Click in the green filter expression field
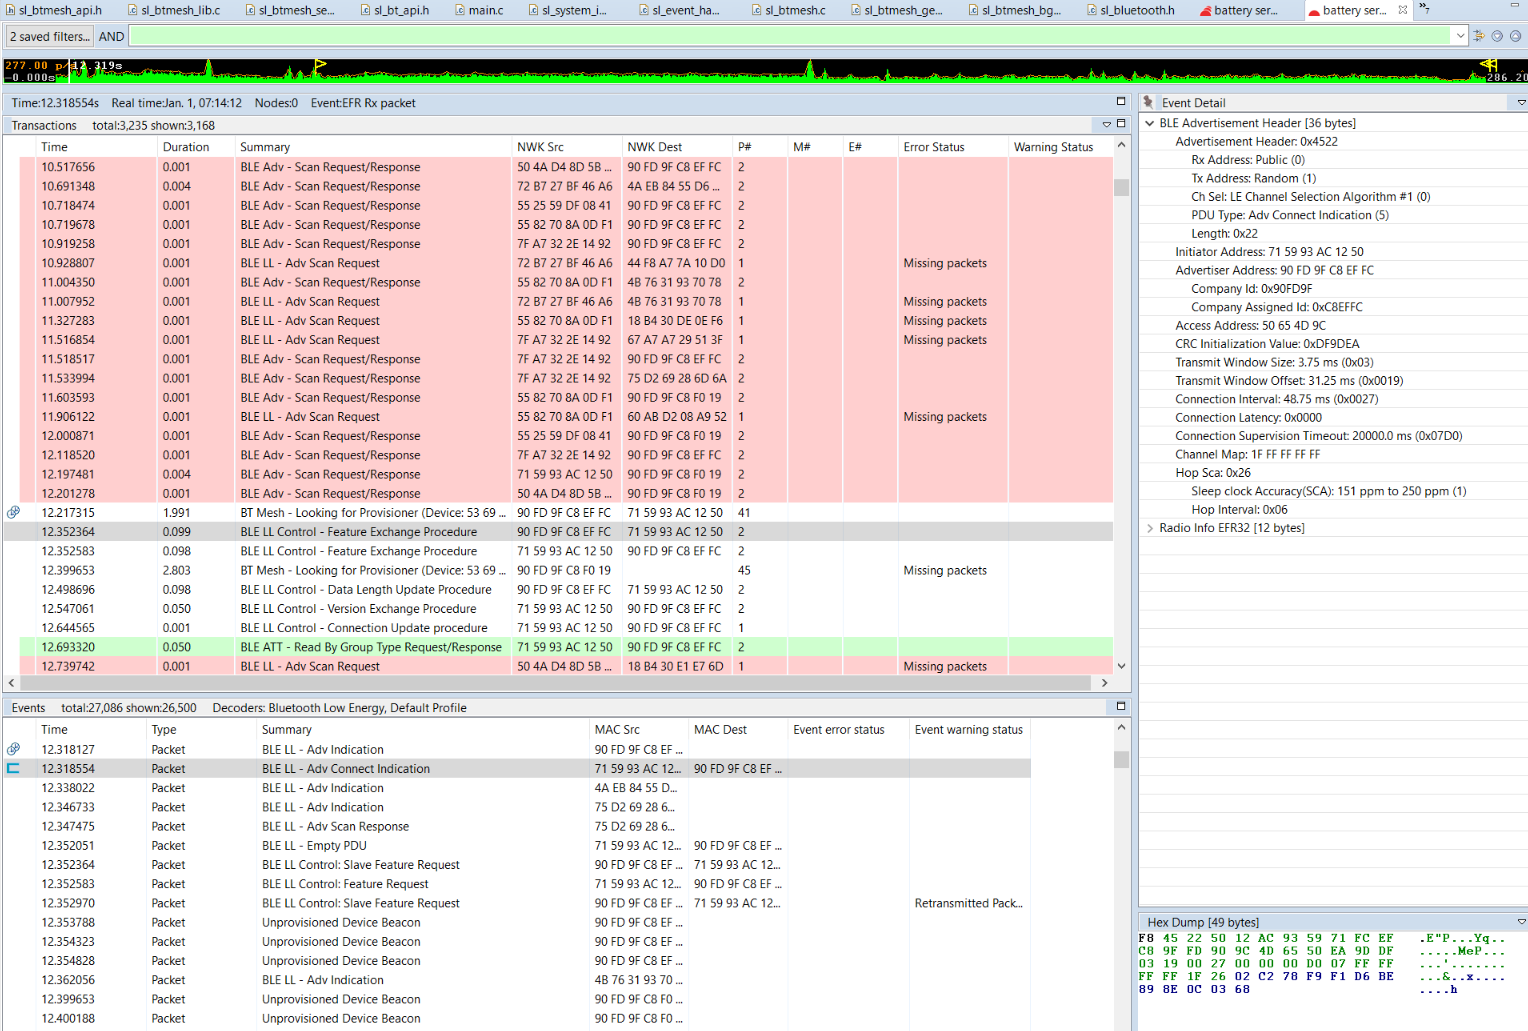The image size is (1528, 1031). [x=790, y=36]
